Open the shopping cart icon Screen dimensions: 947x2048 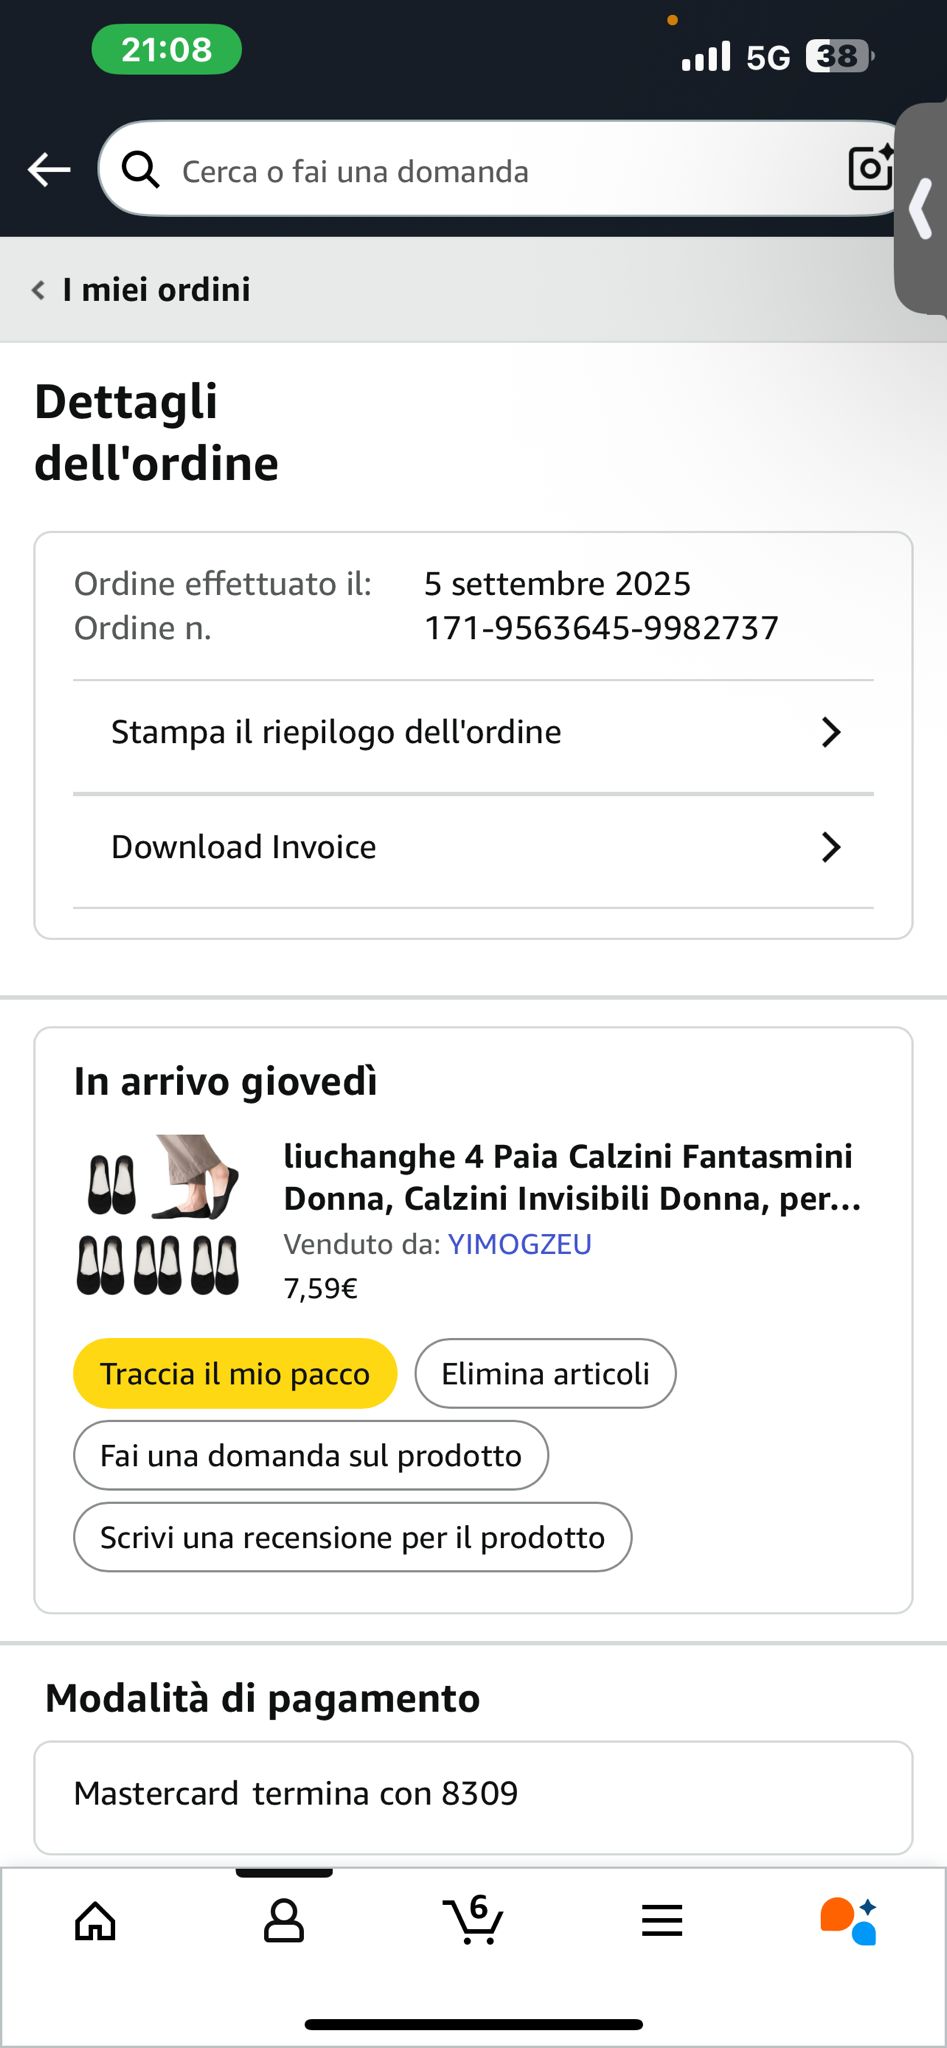coord(473,1919)
